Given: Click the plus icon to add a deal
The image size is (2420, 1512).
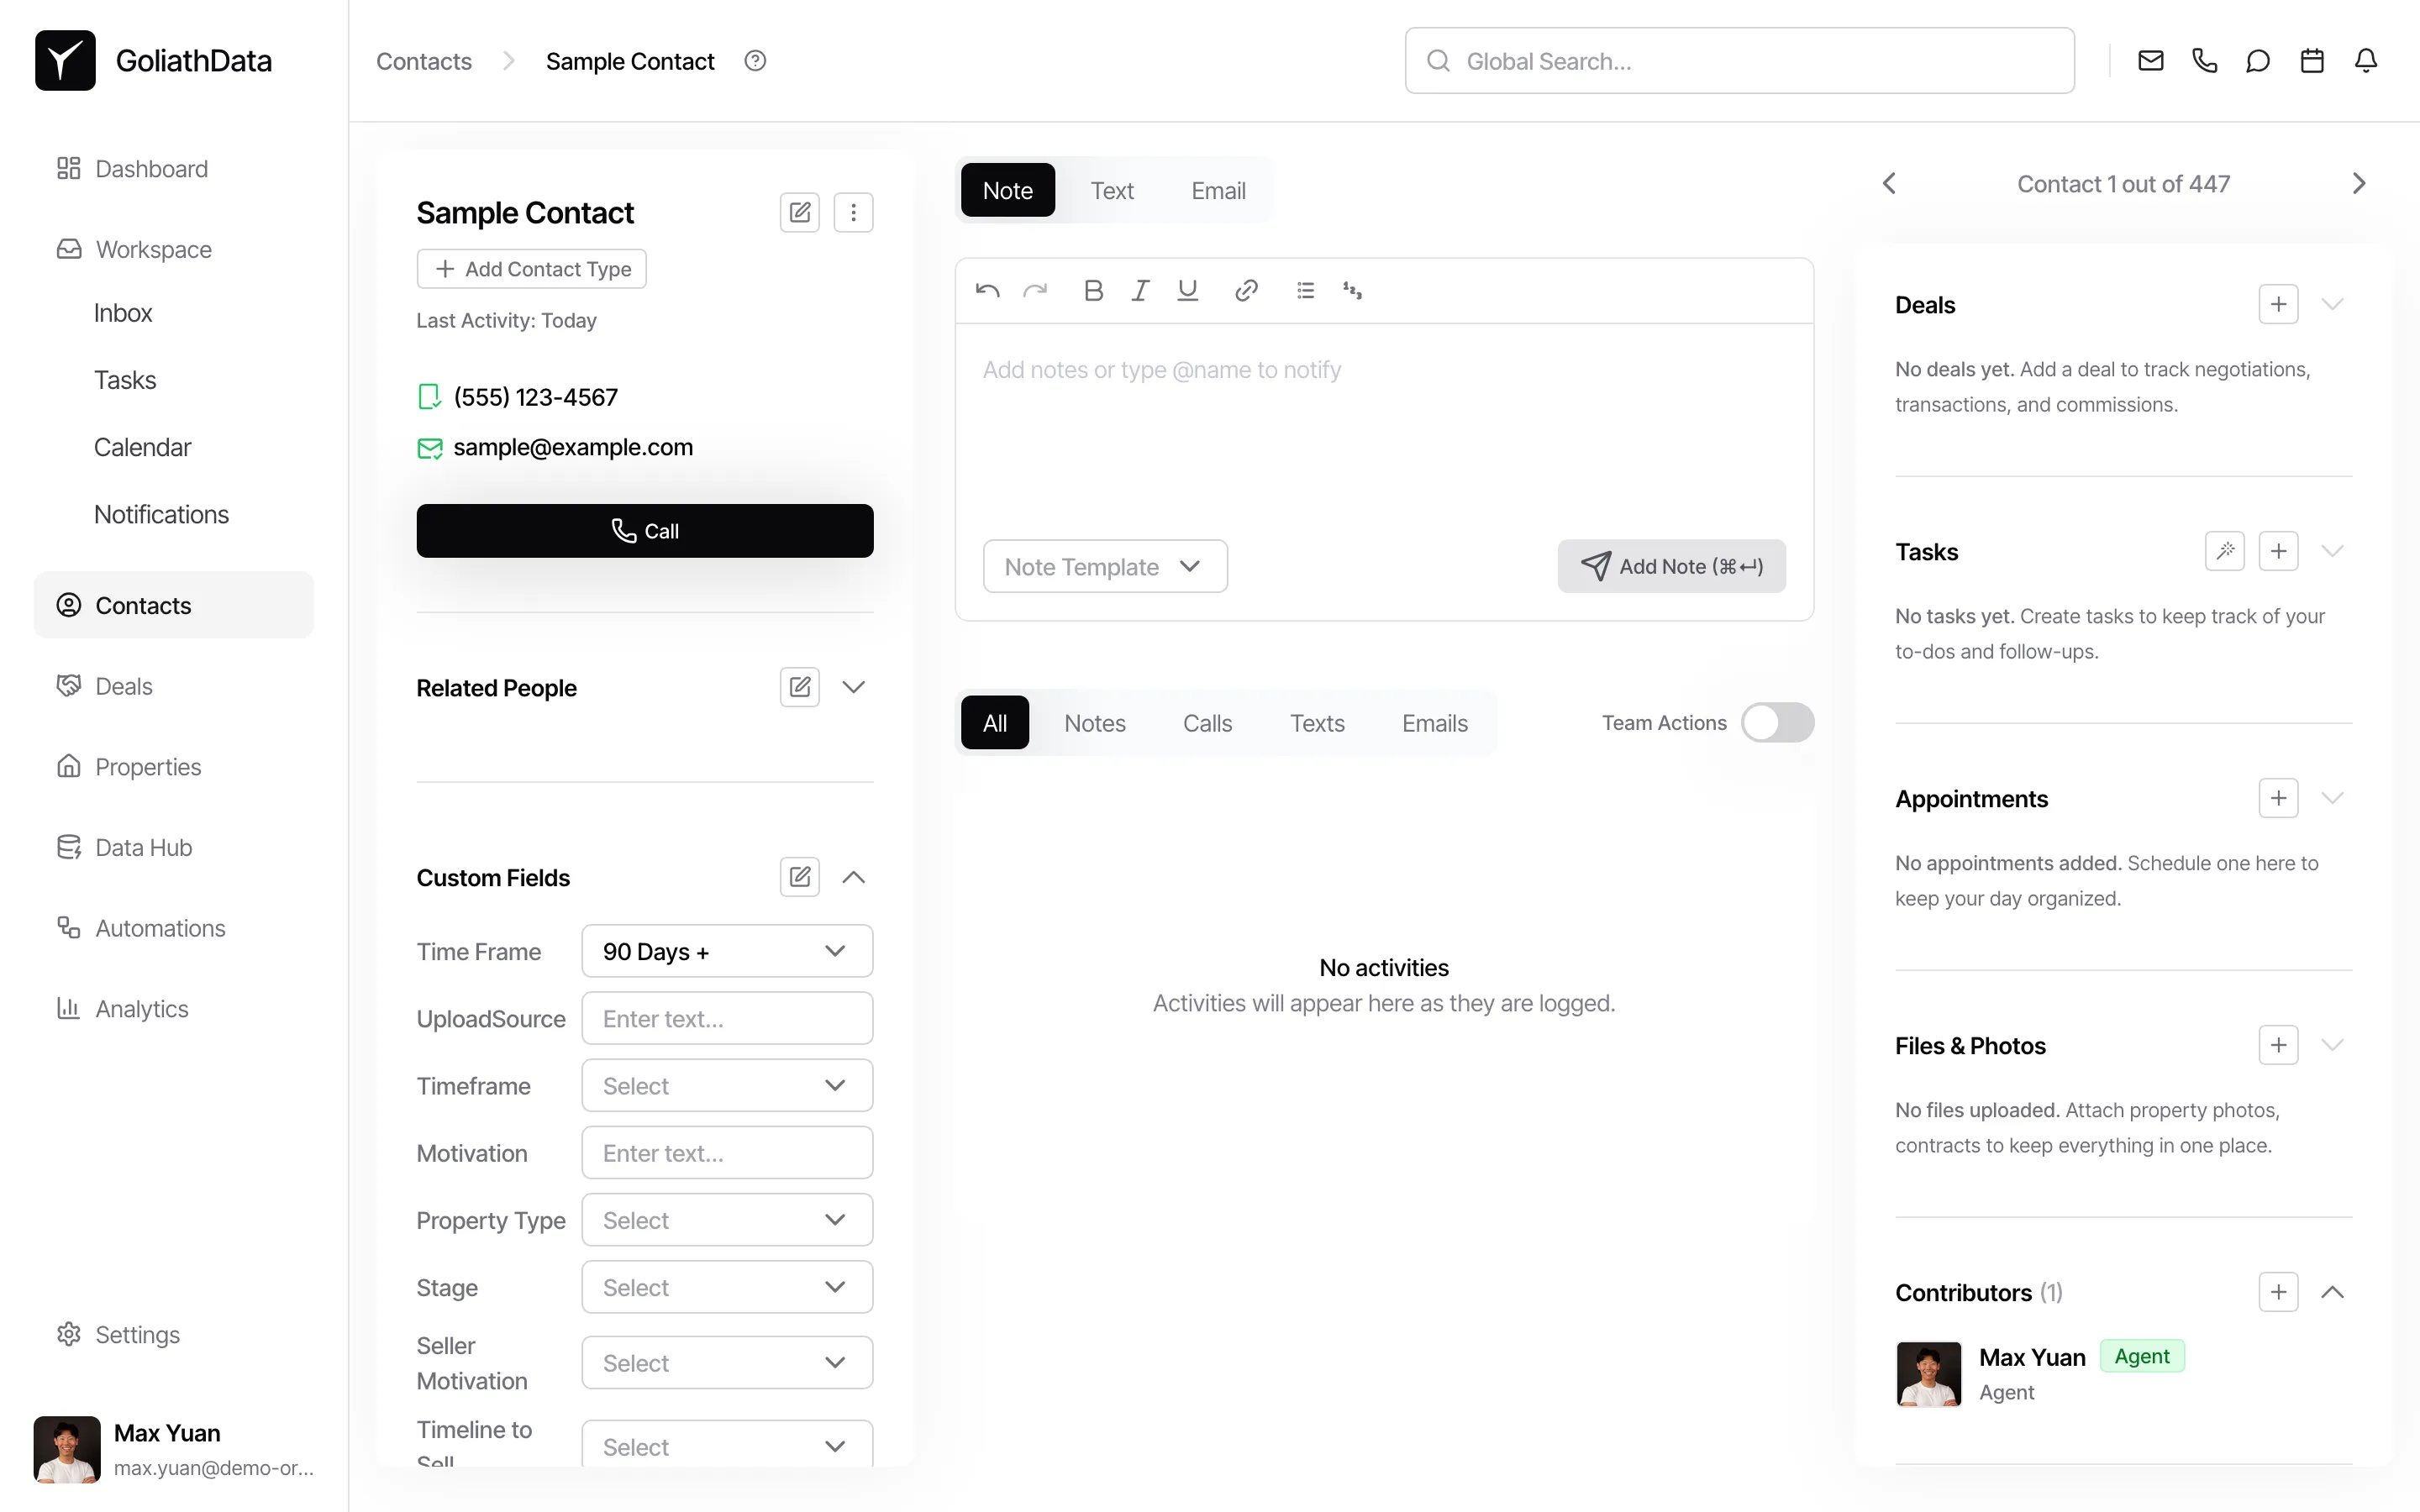Looking at the screenshot, I should pos(2278,304).
